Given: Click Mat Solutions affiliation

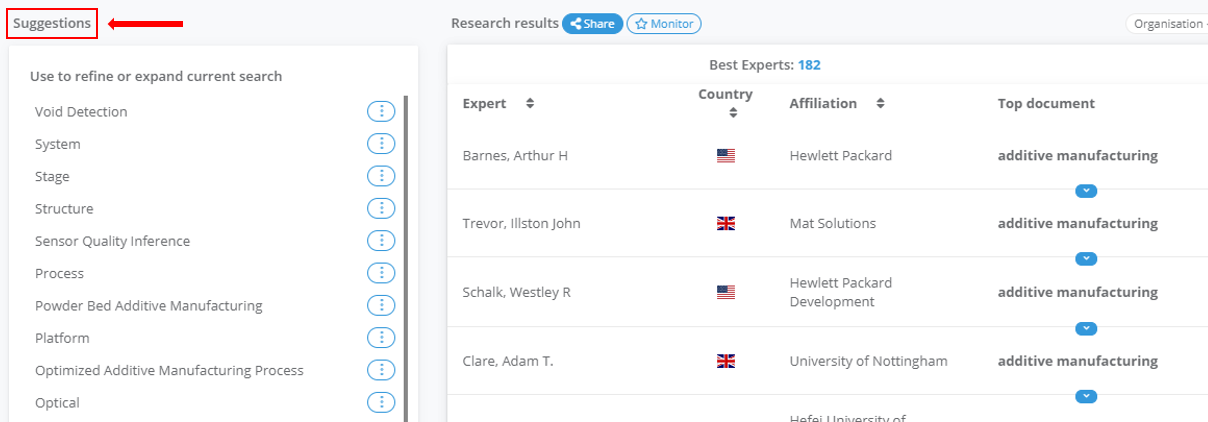Looking at the screenshot, I should 833,224.
